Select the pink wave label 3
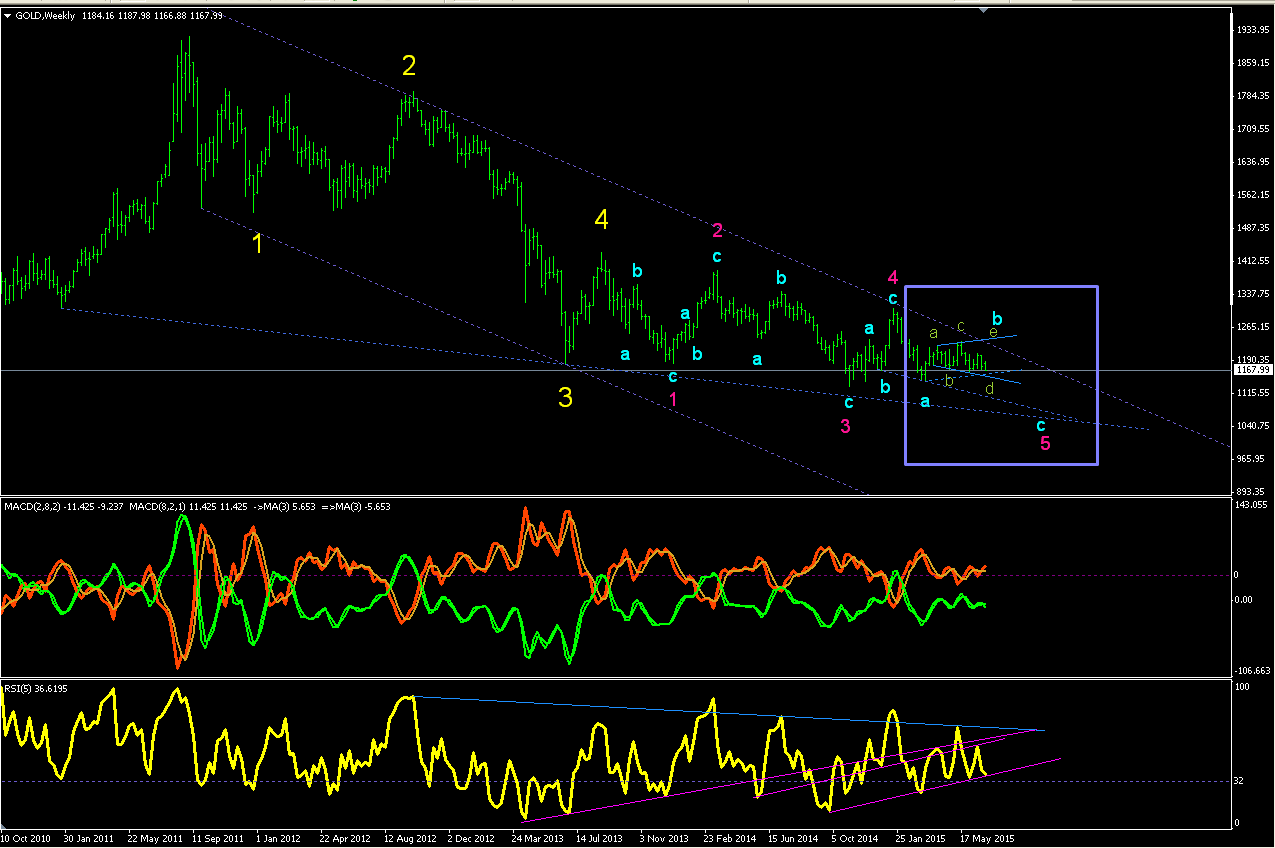The height and width of the screenshot is (848, 1275). click(x=845, y=426)
